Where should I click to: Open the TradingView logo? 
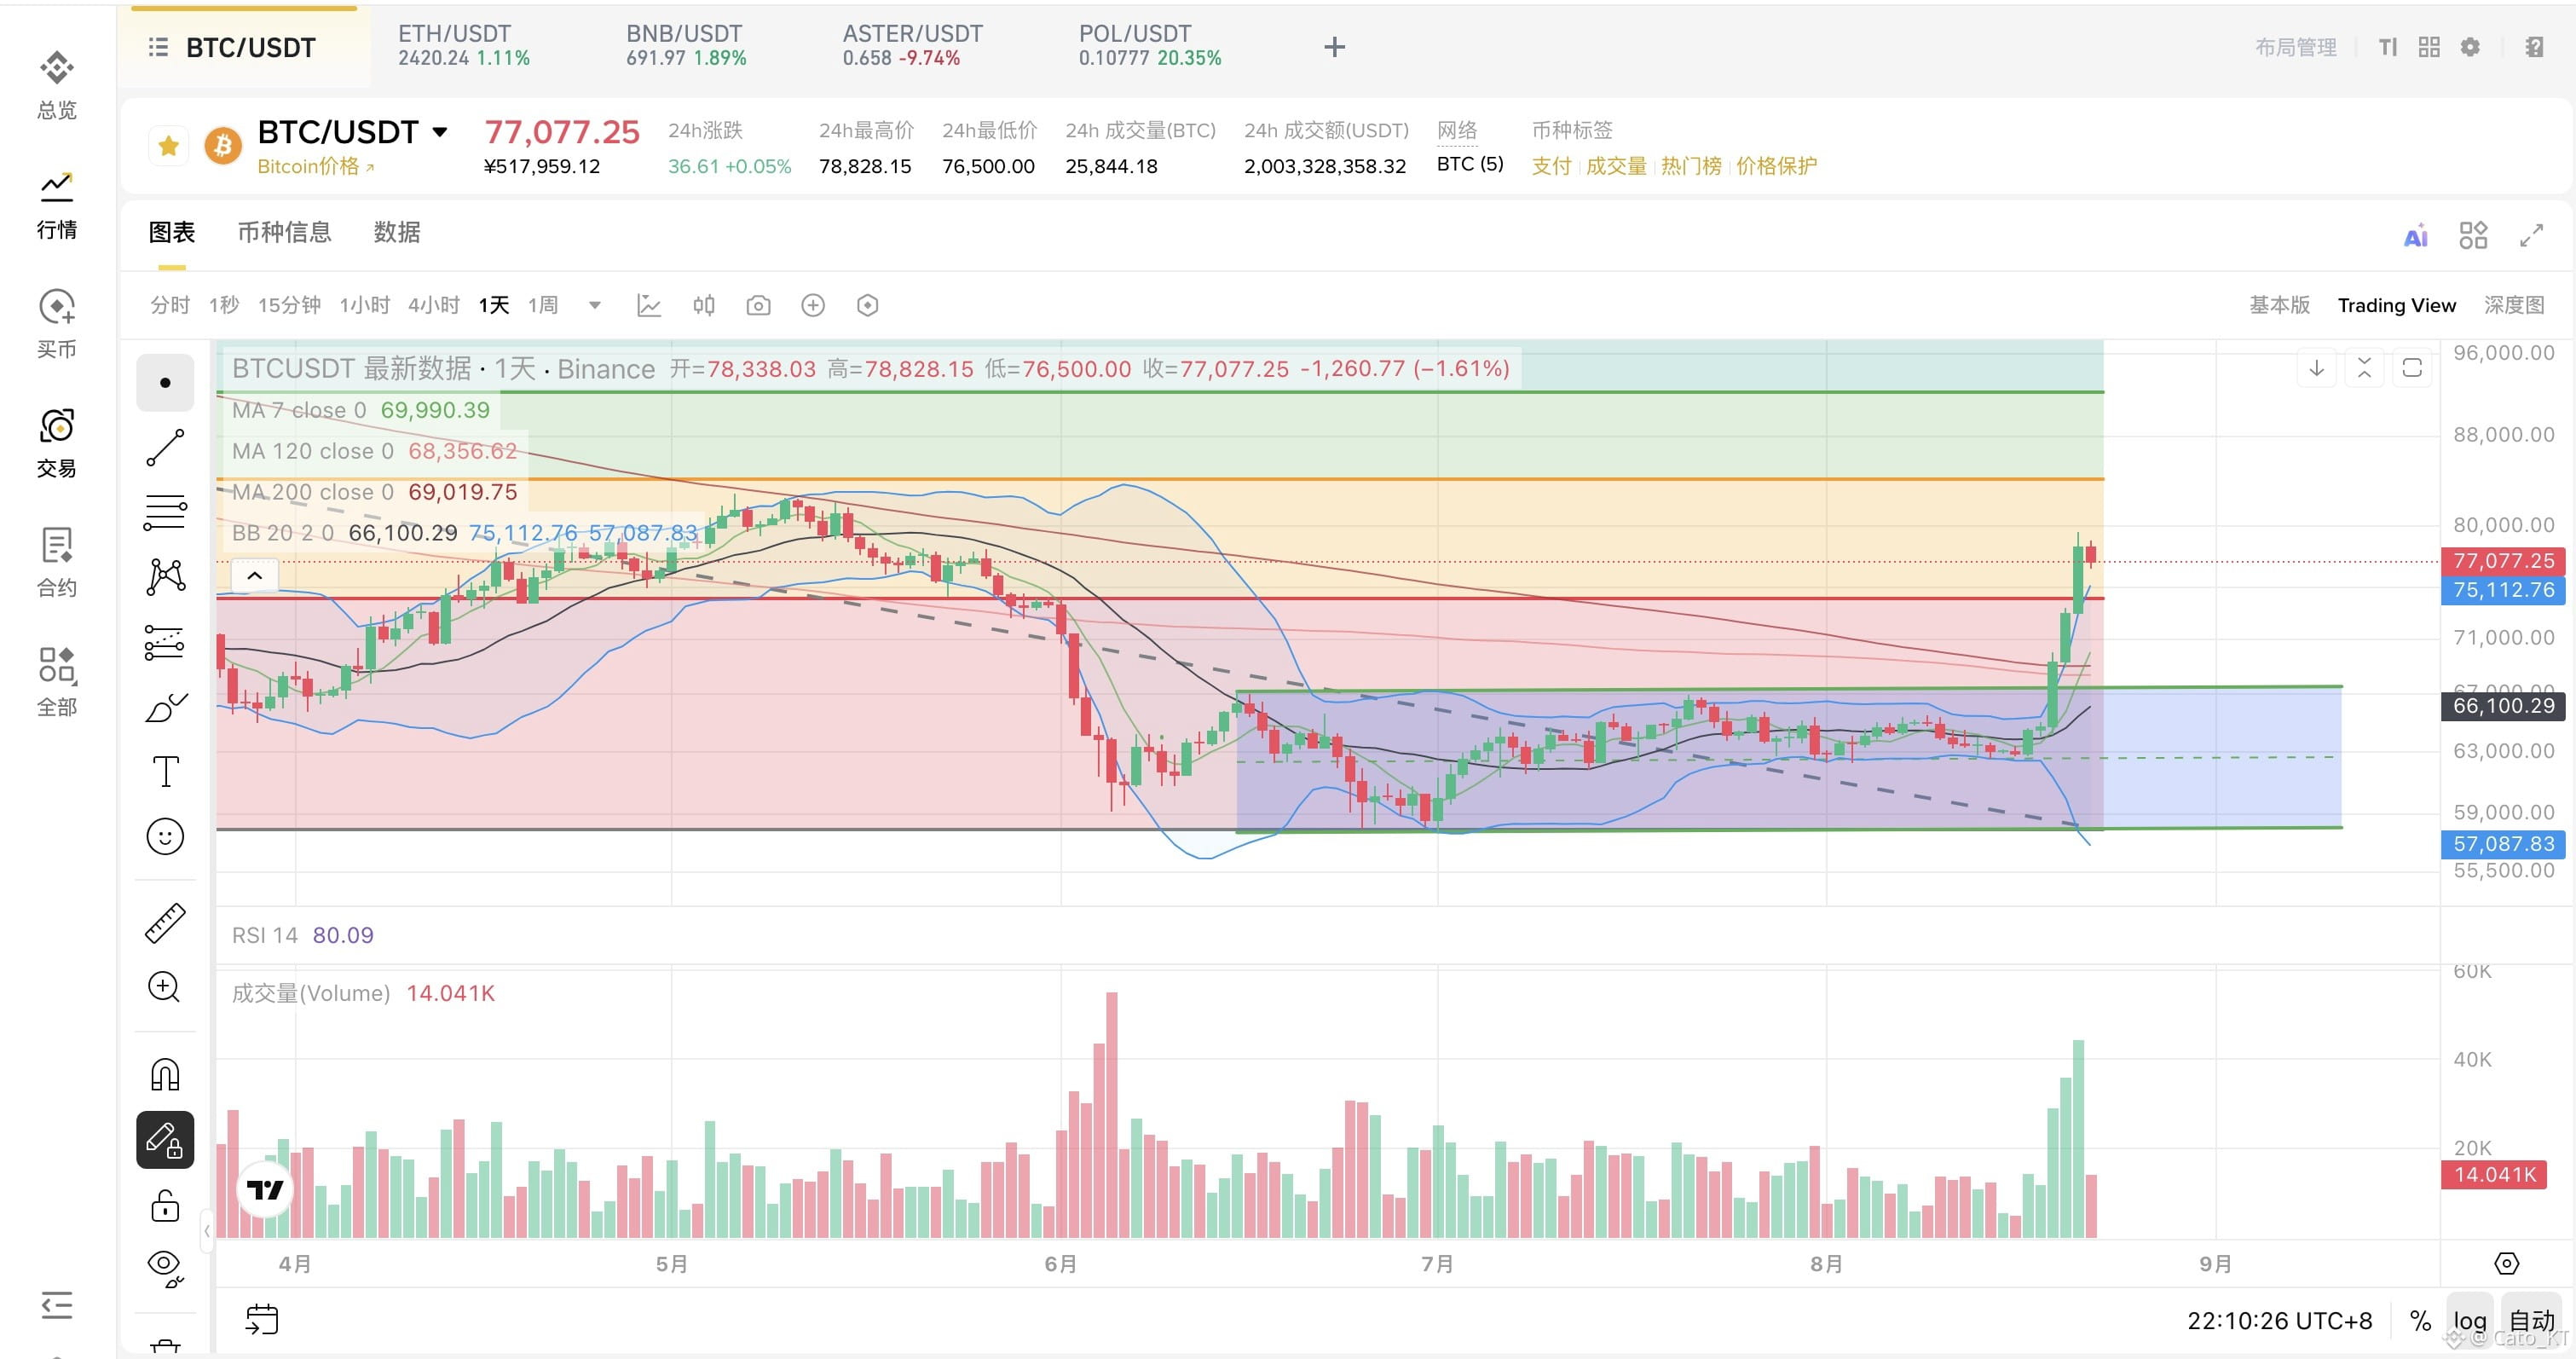pyautogui.click(x=265, y=1190)
